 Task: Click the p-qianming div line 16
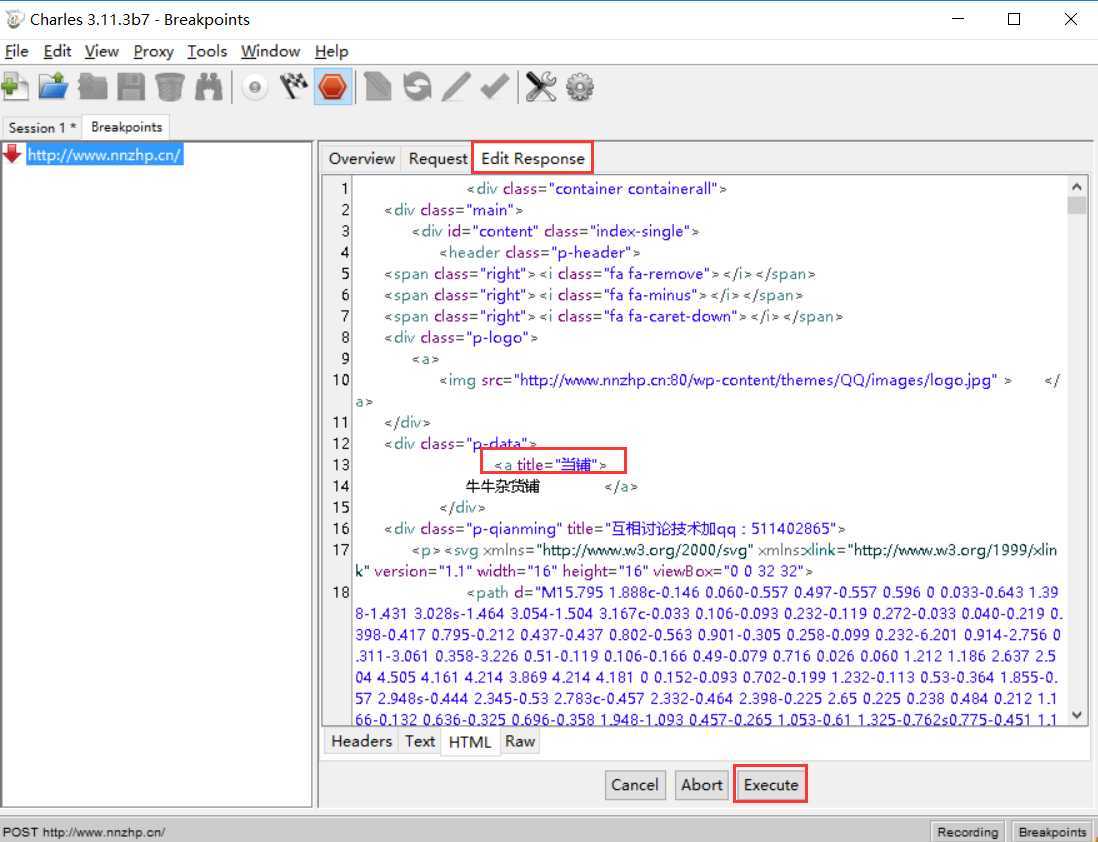tap(614, 528)
